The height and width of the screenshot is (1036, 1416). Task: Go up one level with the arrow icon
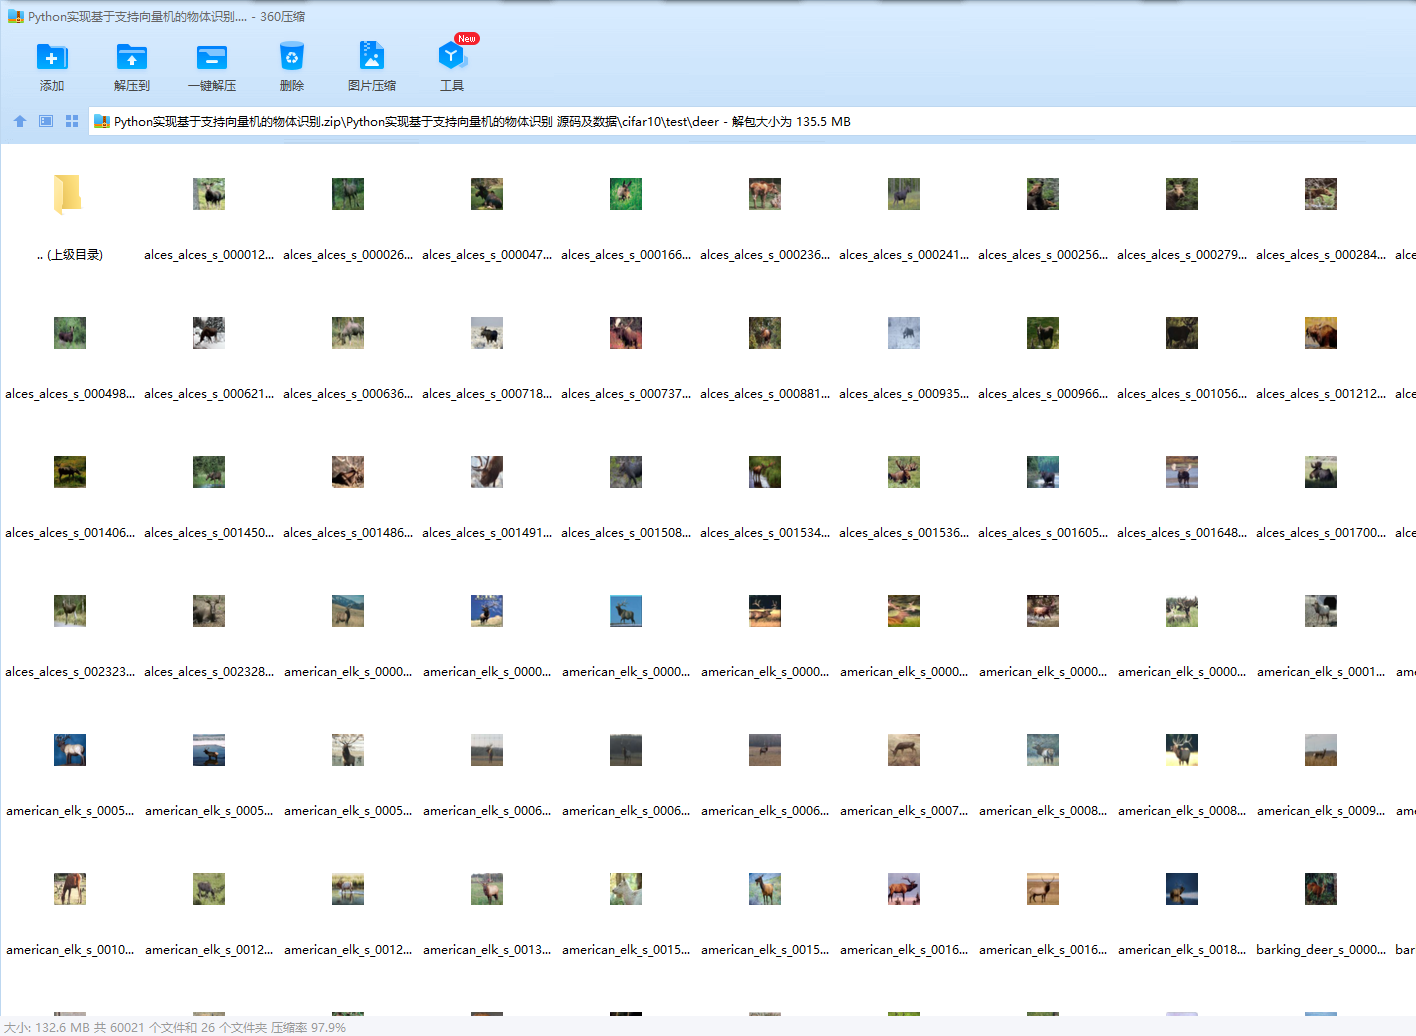click(20, 121)
